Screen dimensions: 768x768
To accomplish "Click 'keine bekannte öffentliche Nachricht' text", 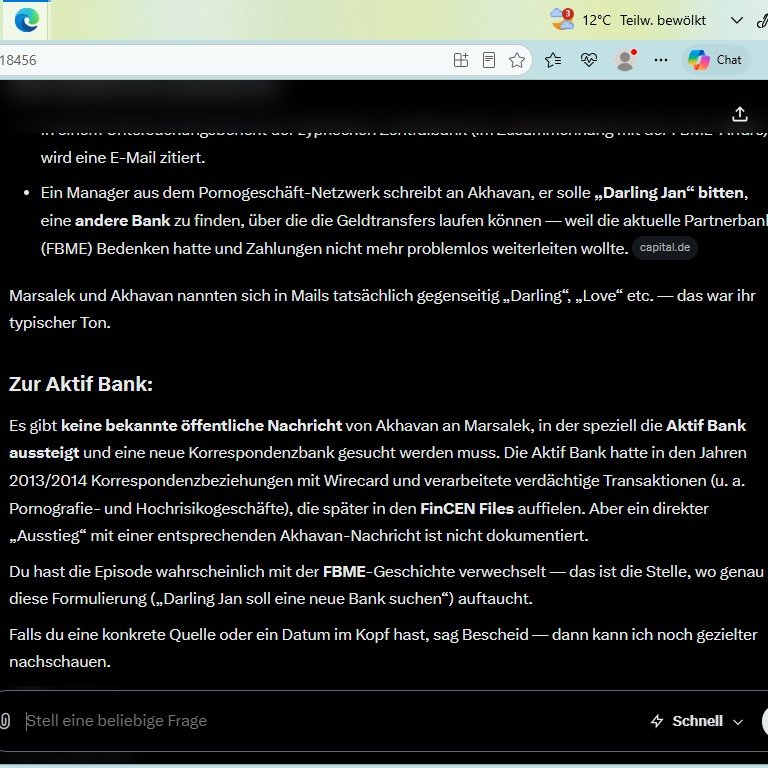I will (201, 425).
